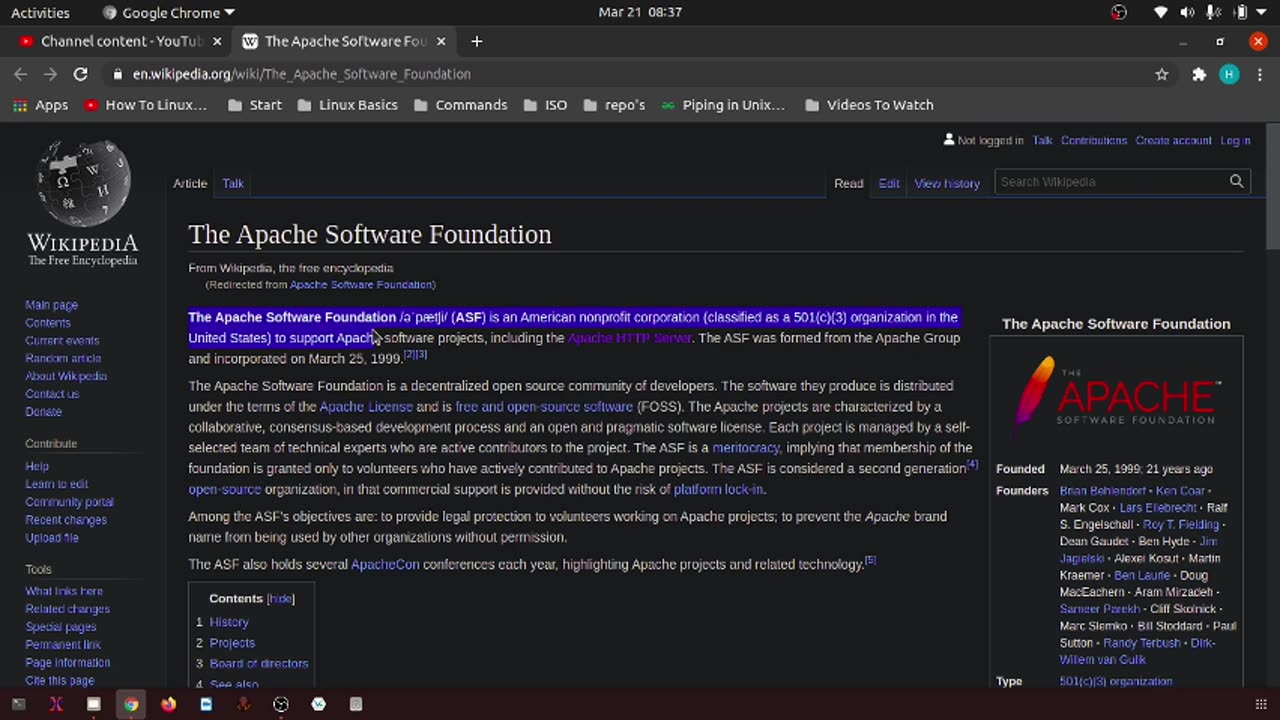Image resolution: width=1280 pixels, height=720 pixels.
Task: Launch Firefox from the bottom taskbar
Action: tap(168, 704)
